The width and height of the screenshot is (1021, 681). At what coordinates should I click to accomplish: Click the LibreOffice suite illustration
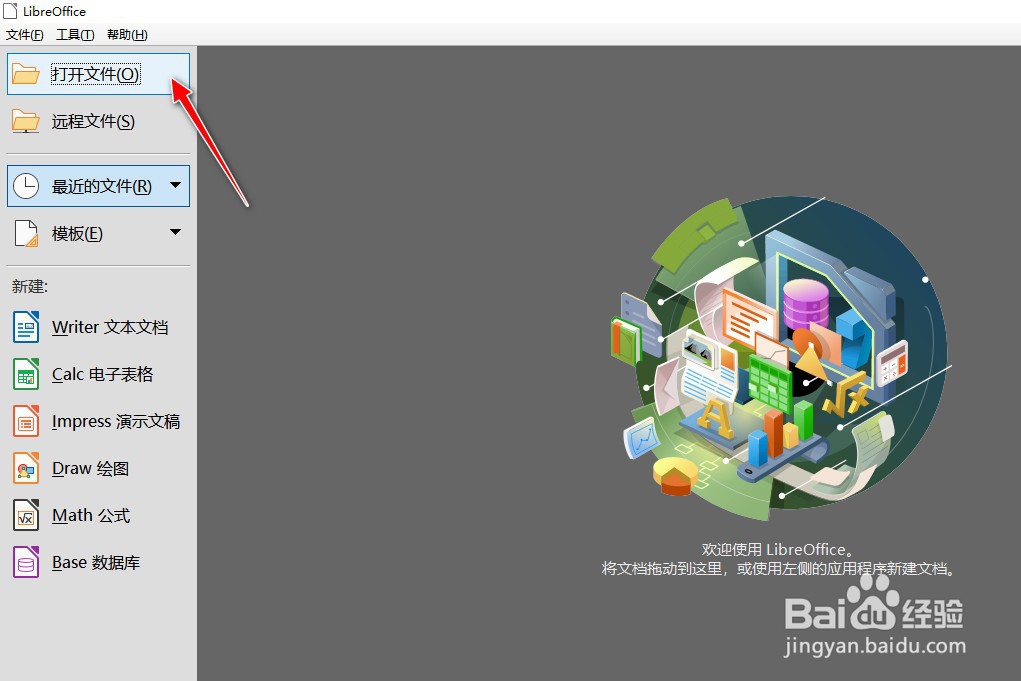(x=781, y=358)
